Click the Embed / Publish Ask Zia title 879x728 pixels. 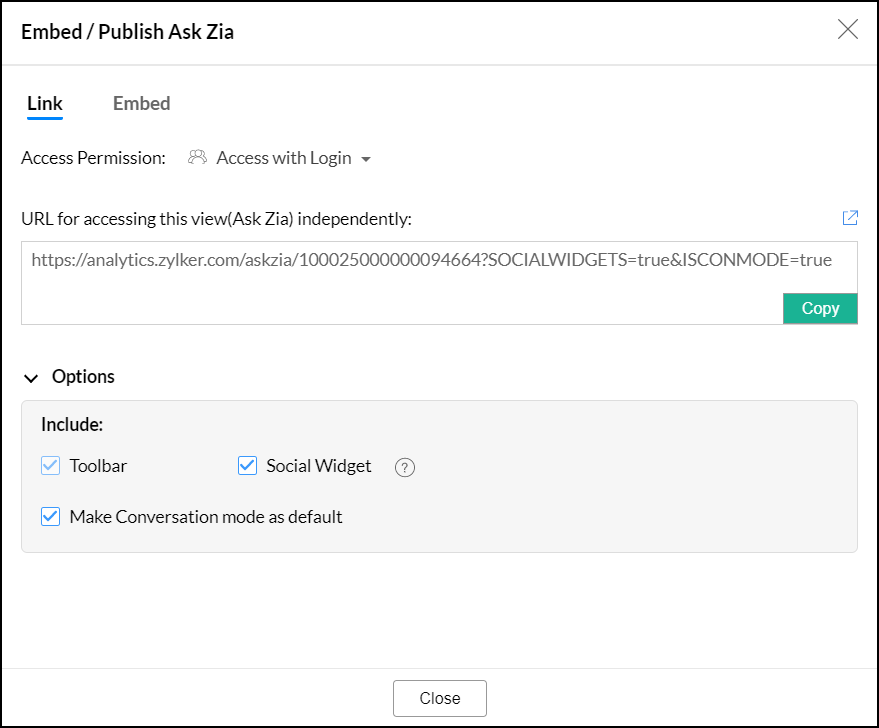127,32
